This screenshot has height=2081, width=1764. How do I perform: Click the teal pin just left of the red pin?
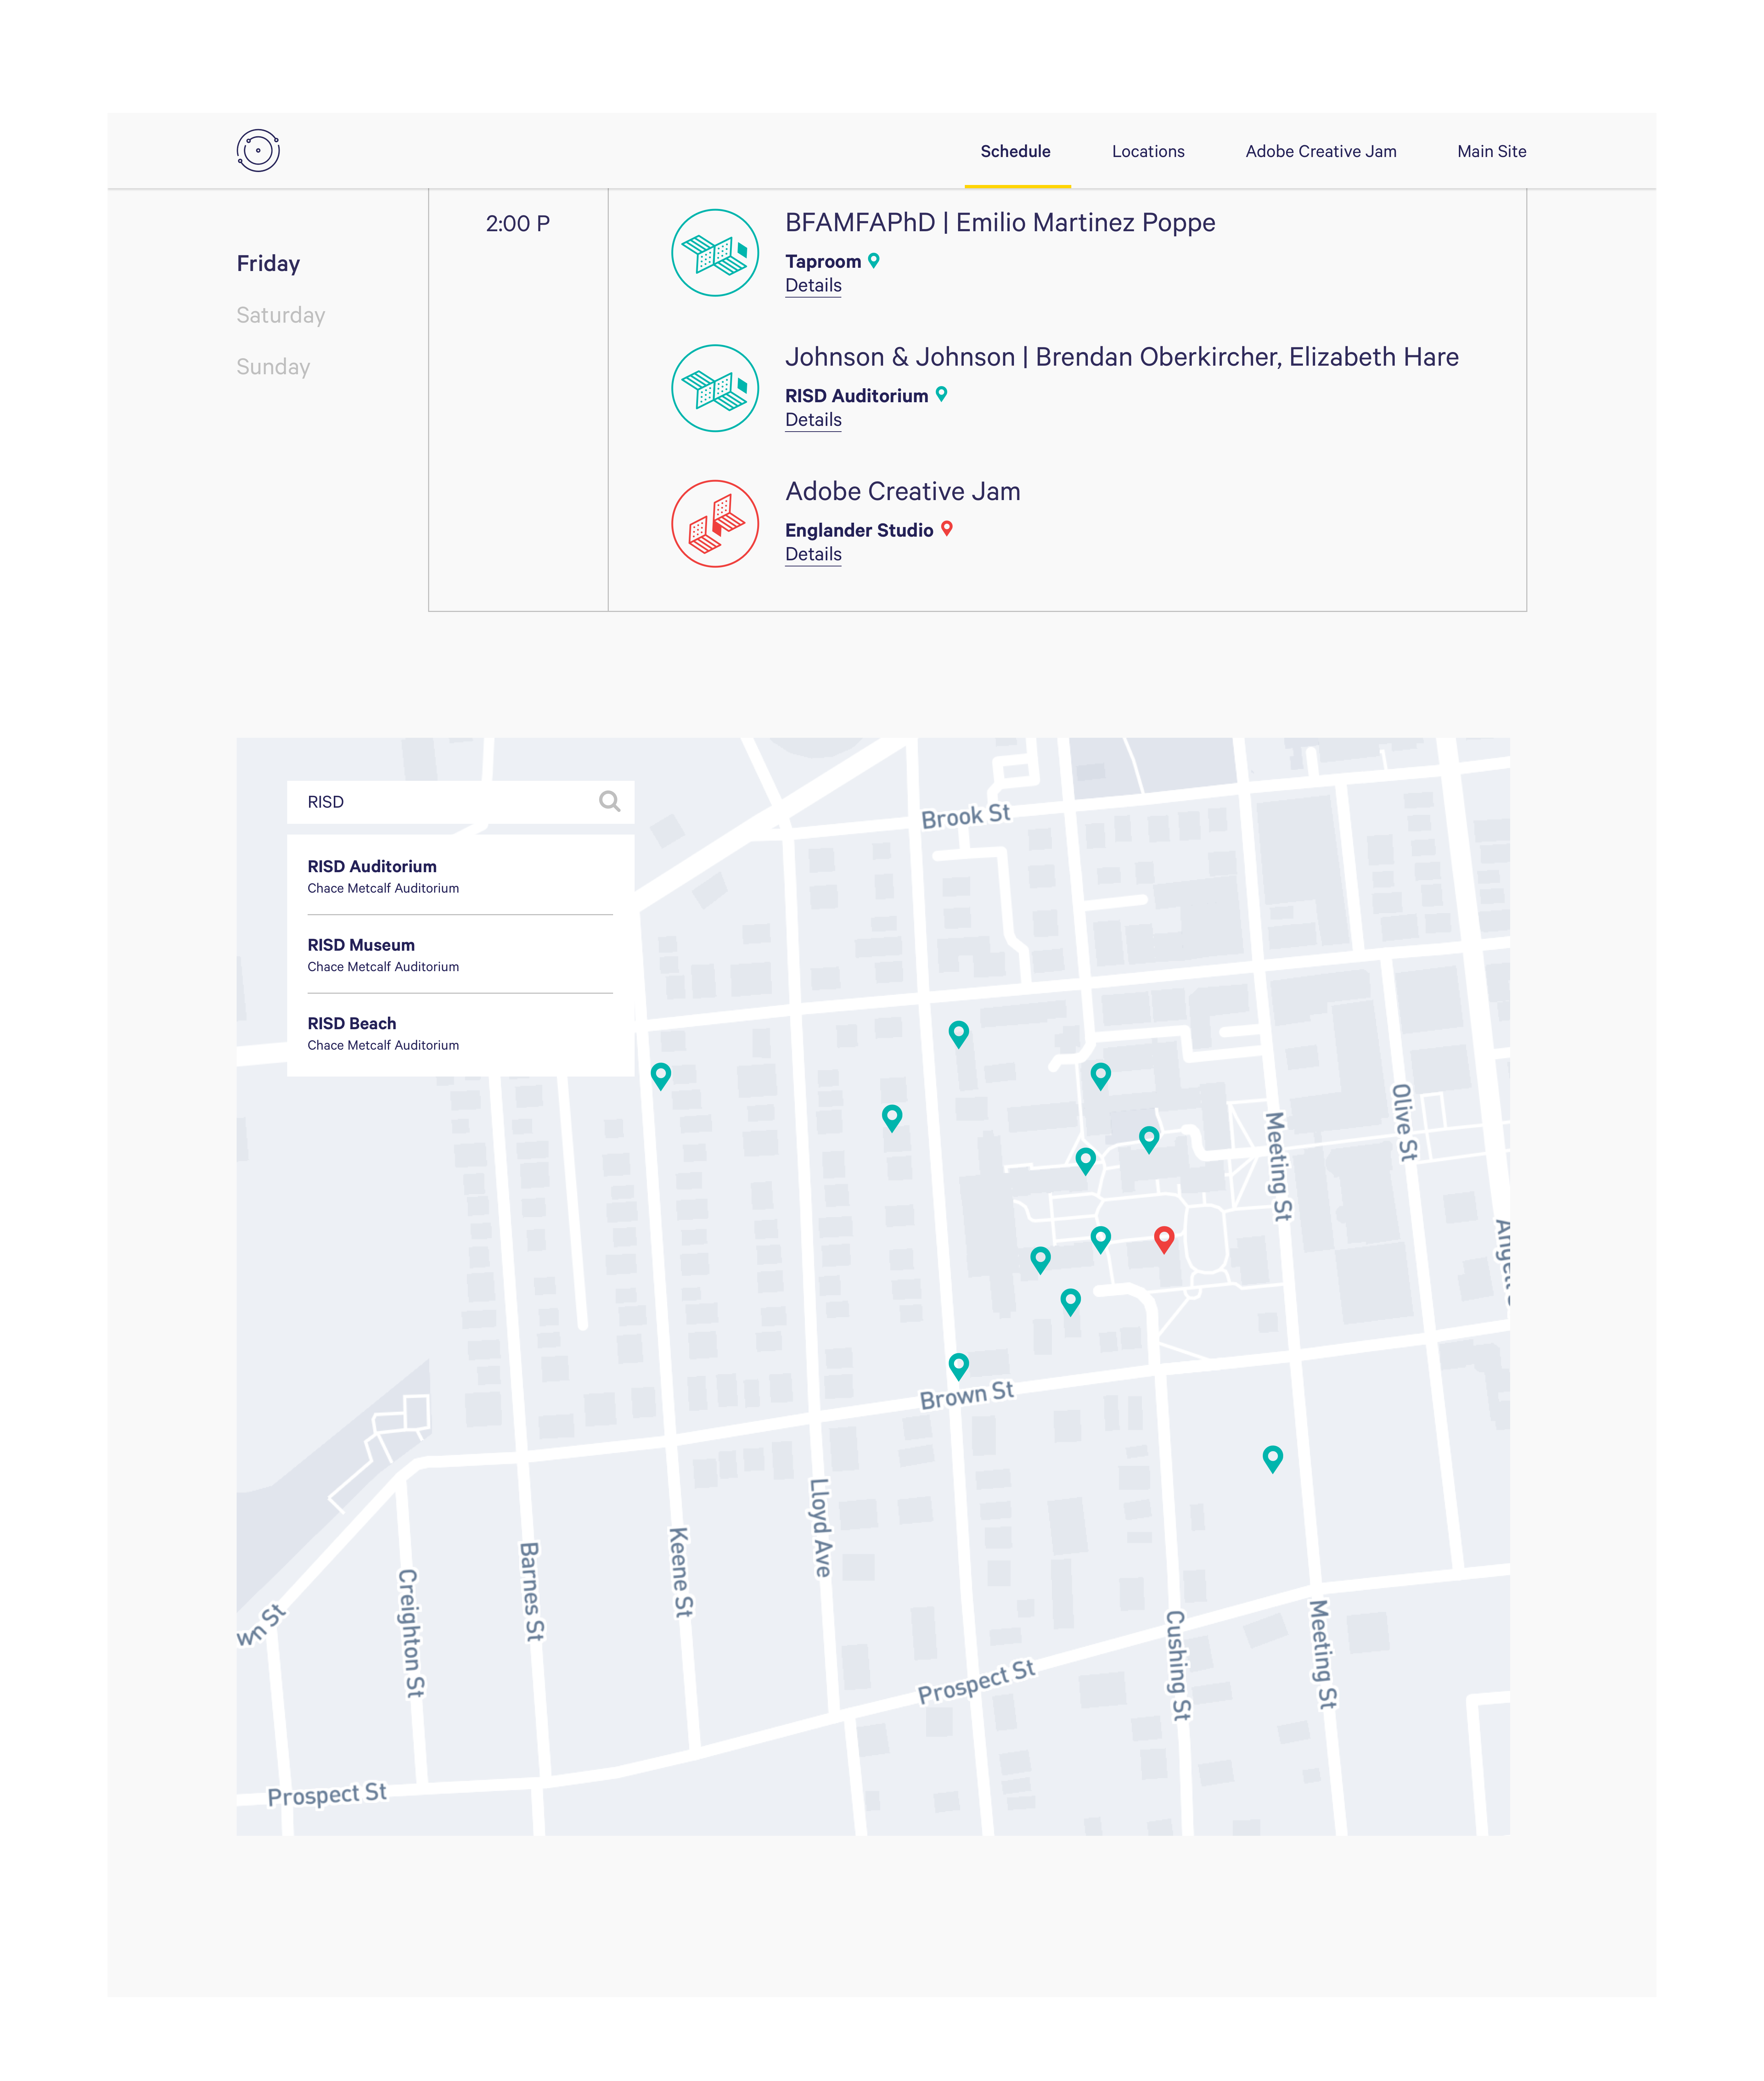1101,1240
